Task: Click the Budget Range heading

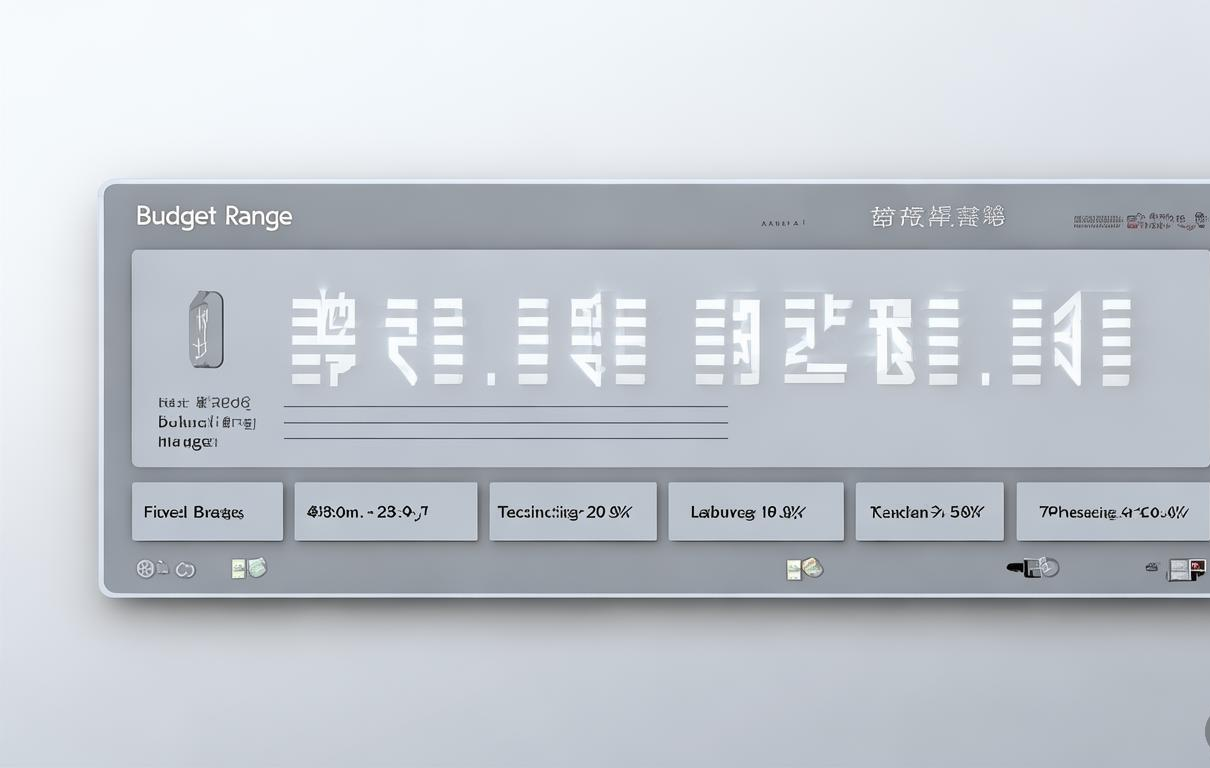Action: (x=214, y=216)
